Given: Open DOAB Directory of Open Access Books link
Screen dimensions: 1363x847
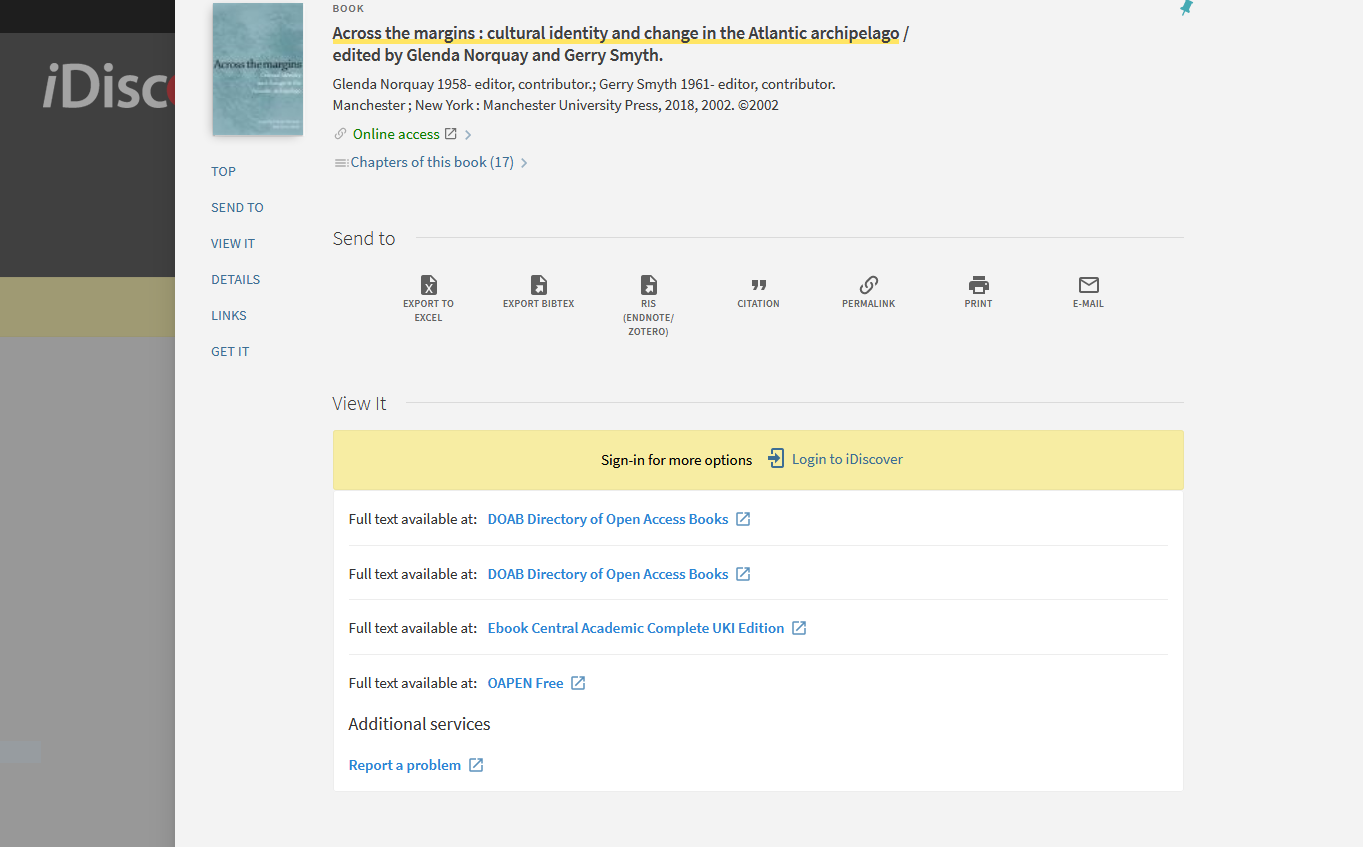Looking at the screenshot, I should point(606,519).
